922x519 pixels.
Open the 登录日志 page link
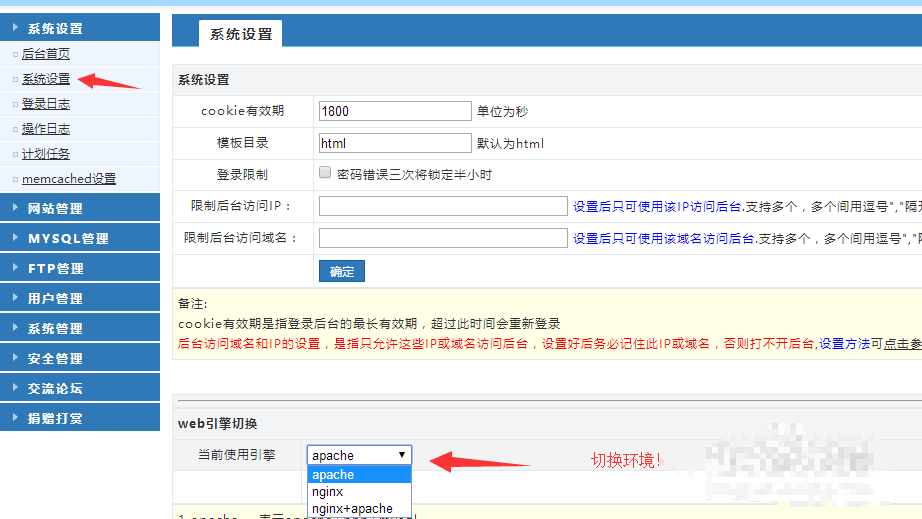pyautogui.click(x=46, y=104)
